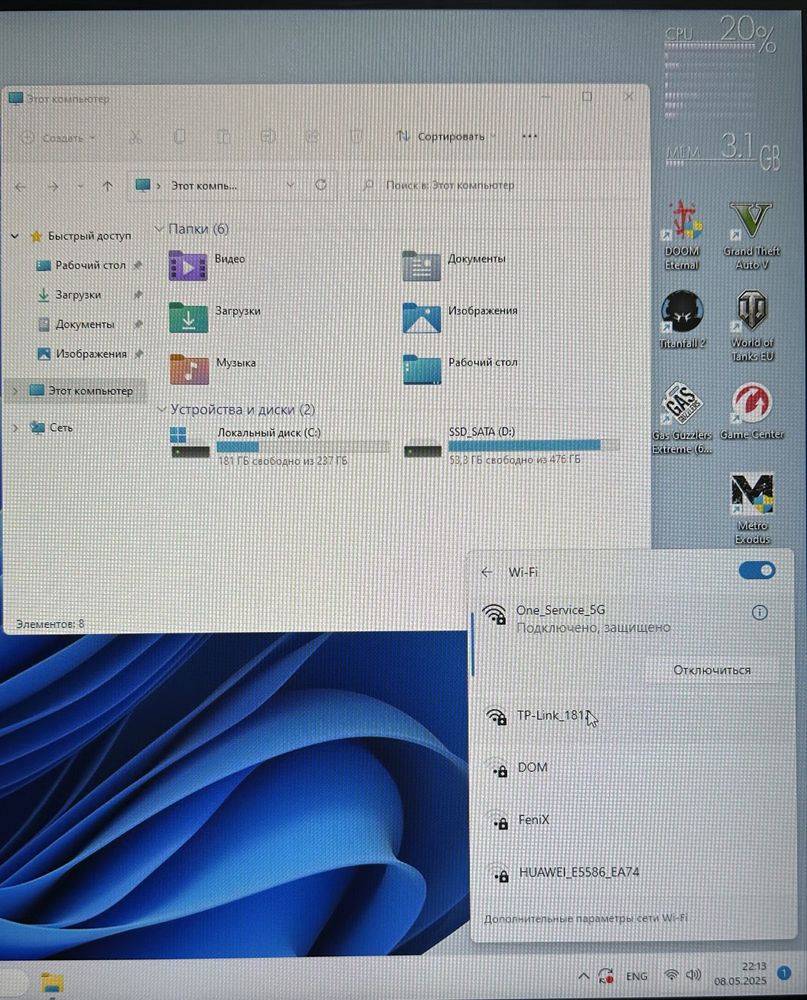The height and width of the screenshot is (1000, 807).
Task: Show One_Service_5G network properties info icon
Action: (x=759, y=612)
